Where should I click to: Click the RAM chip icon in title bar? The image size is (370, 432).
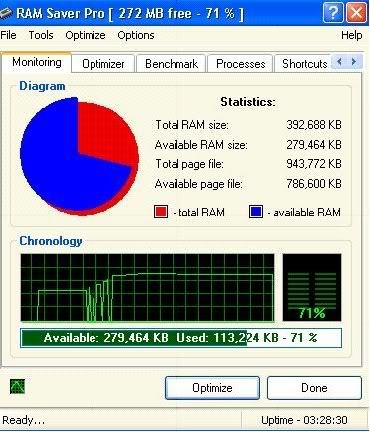(x=6, y=13)
